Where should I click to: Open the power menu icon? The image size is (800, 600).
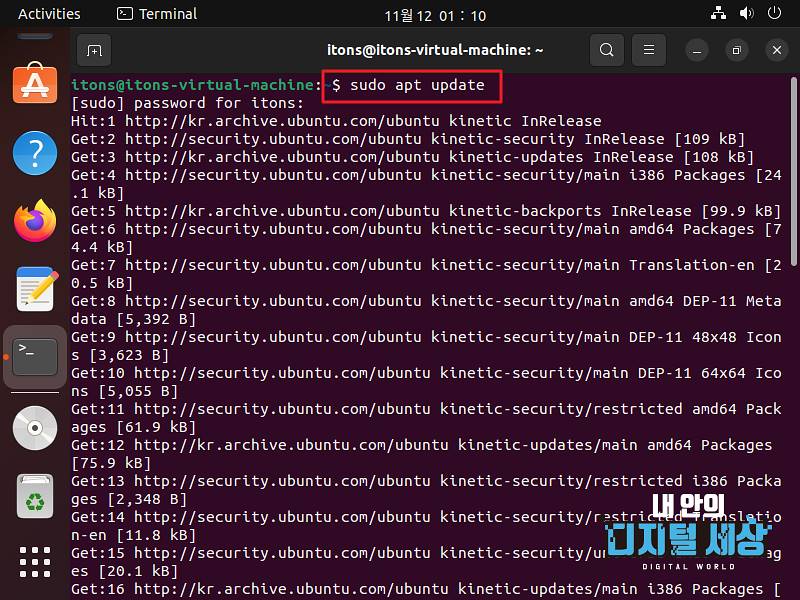pos(774,13)
